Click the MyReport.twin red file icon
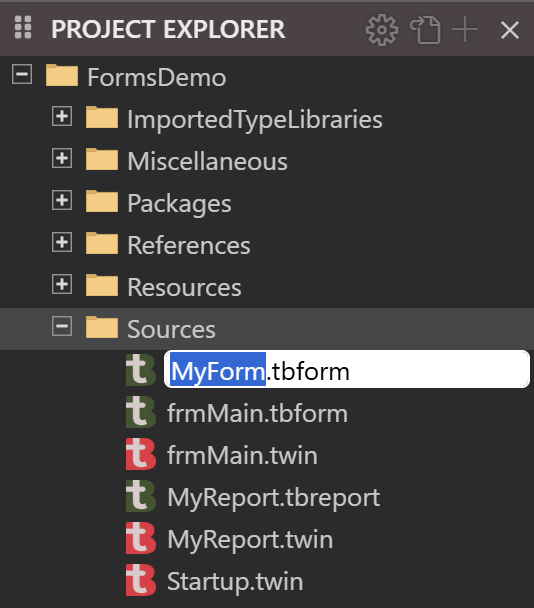The height and width of the screenshot is (608, 534). point(141,538)
